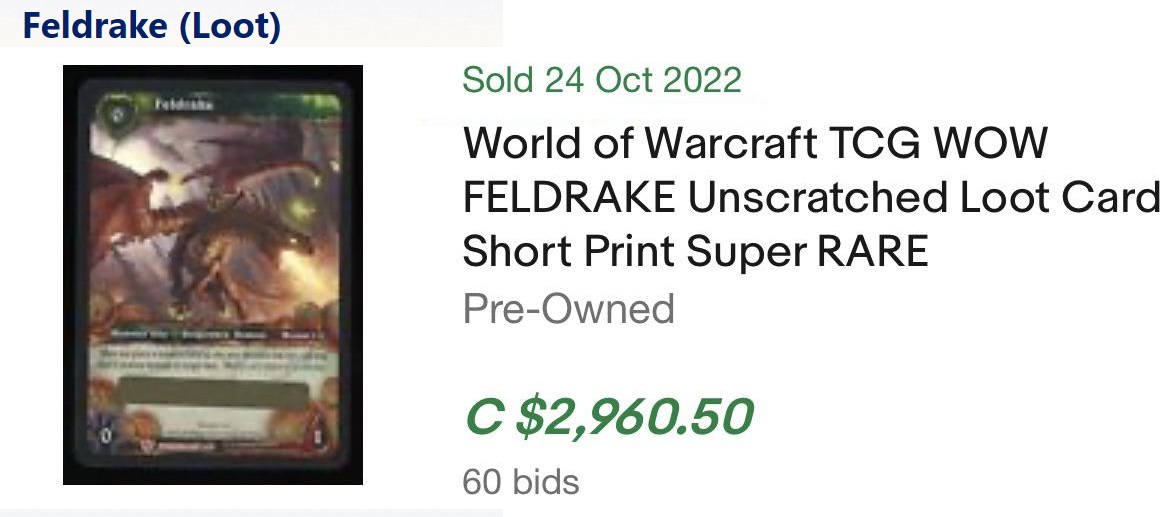Click 'FELDRAKE Unscratched Loot Card' title line
1170x517 pixels.
click(x=810, y=198)
